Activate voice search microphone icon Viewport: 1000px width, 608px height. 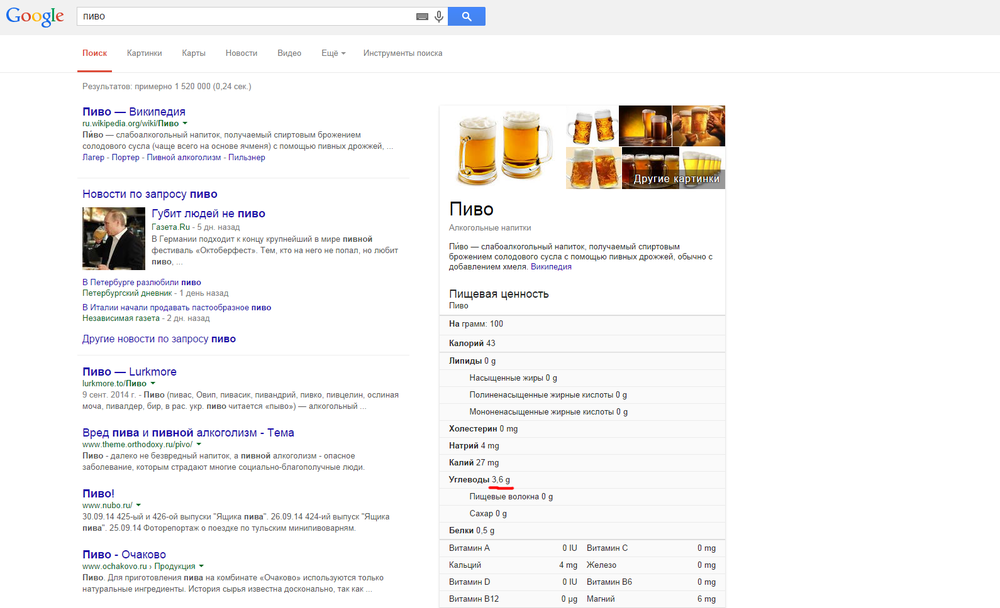(439, 17)
